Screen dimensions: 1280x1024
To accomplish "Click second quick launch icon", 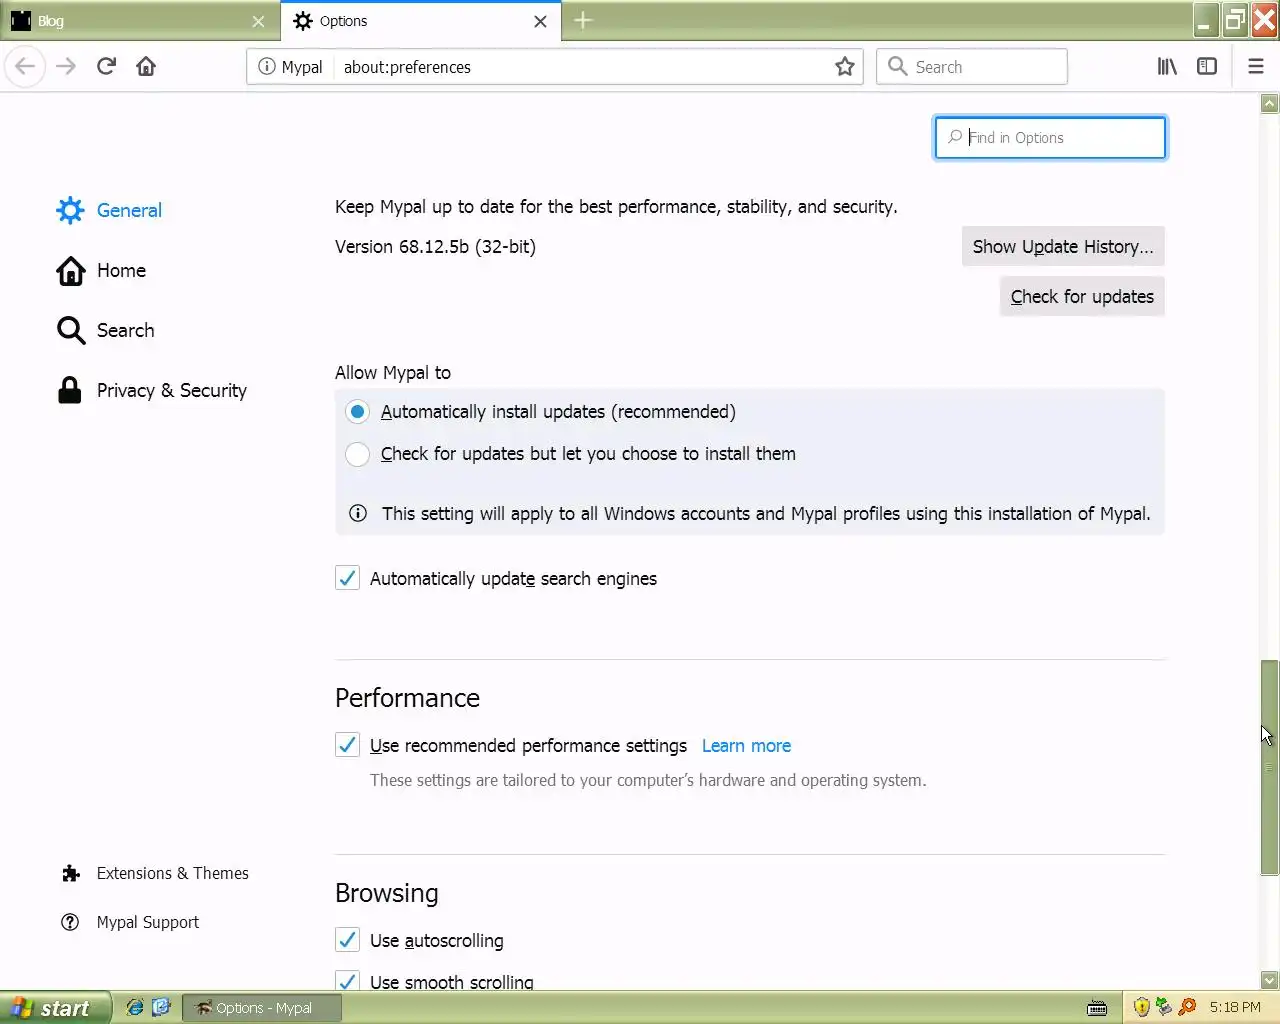I will pyautogui.click(x=161, y=1008).
